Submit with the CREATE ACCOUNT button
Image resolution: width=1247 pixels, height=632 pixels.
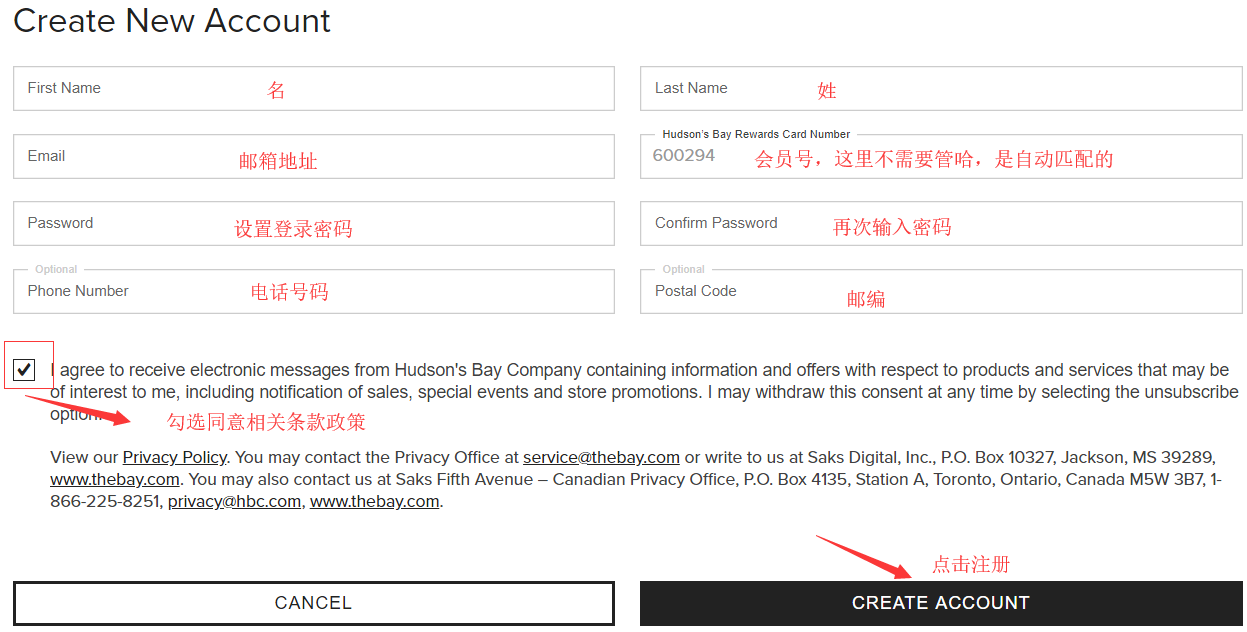click(x=940, y=603)
